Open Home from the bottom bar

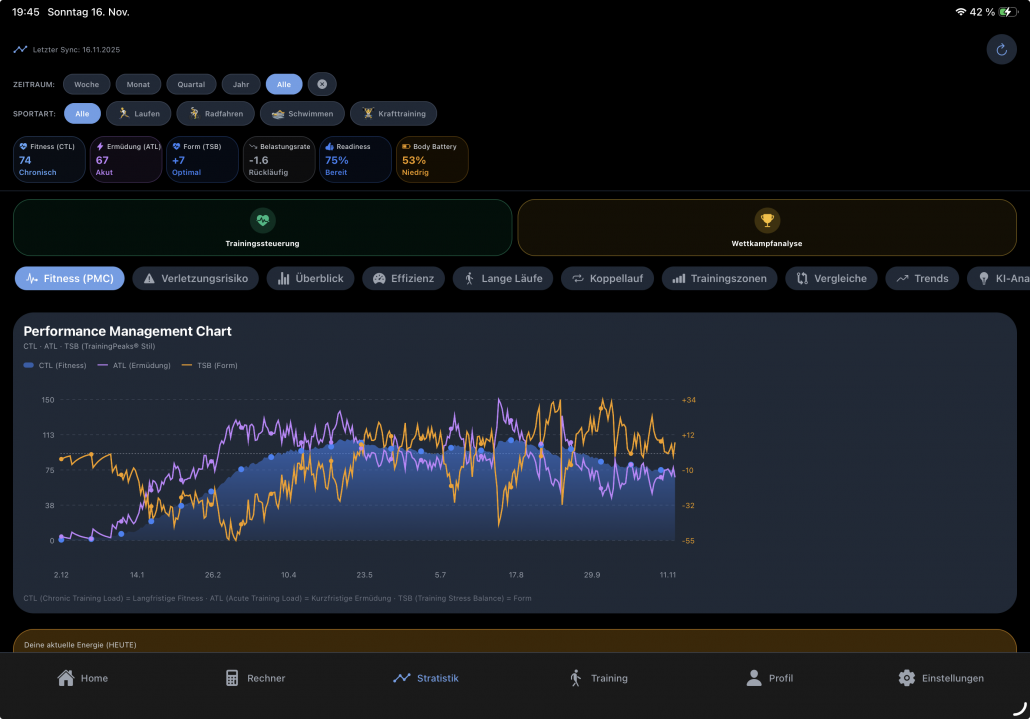click(x=83, y=678)
